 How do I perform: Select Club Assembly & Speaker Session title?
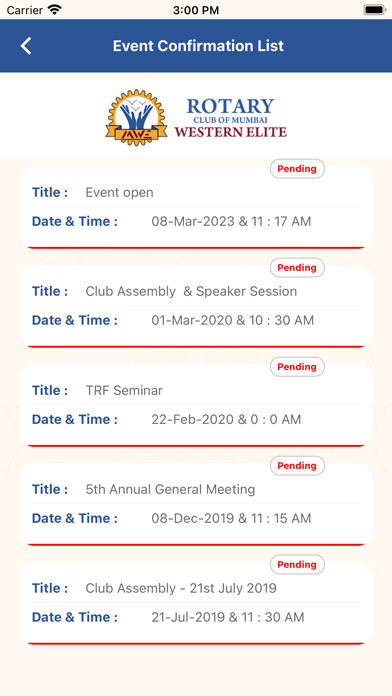coord(191,292)
